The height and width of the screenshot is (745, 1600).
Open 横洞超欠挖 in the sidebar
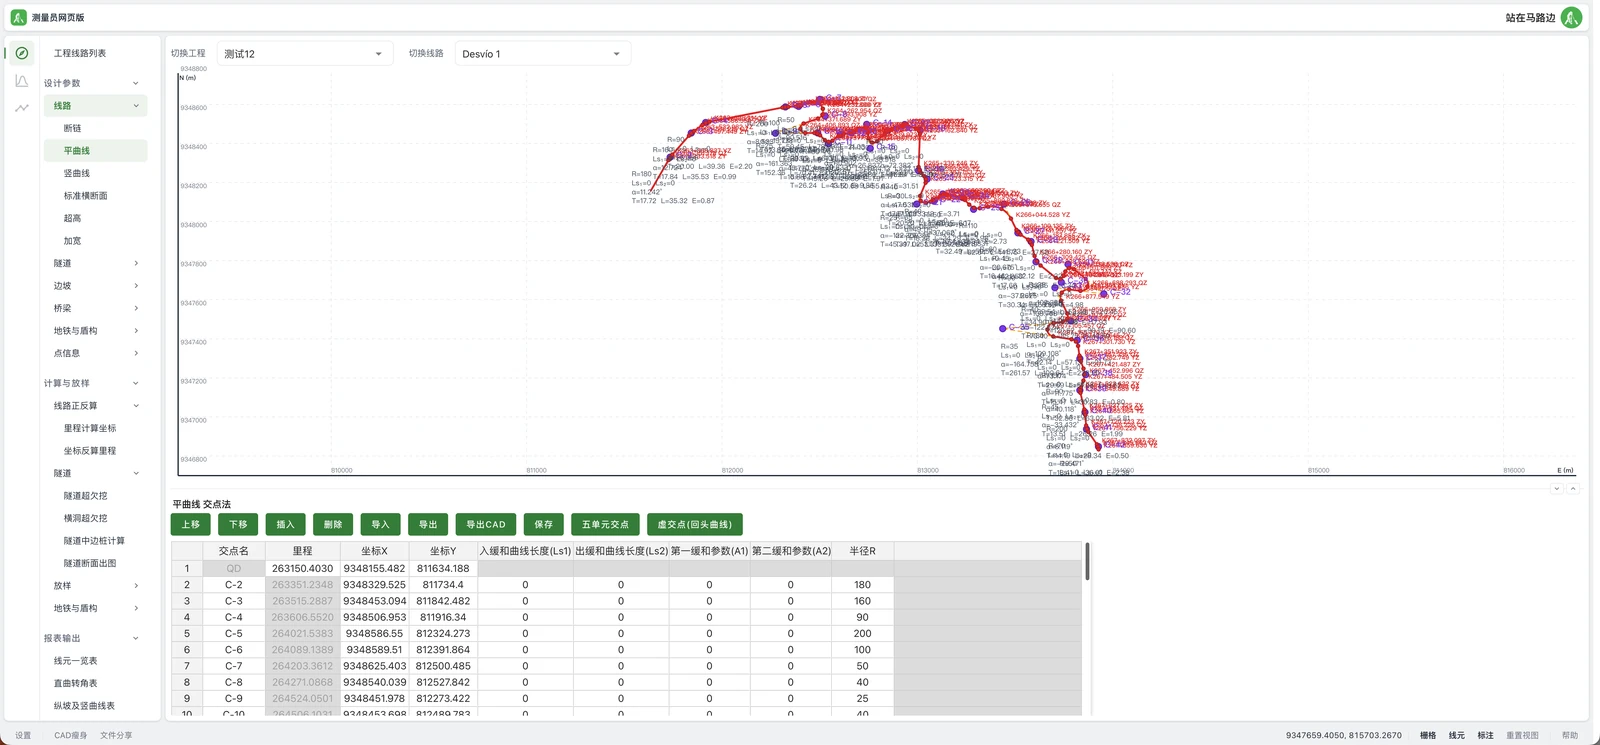point(86,518)
